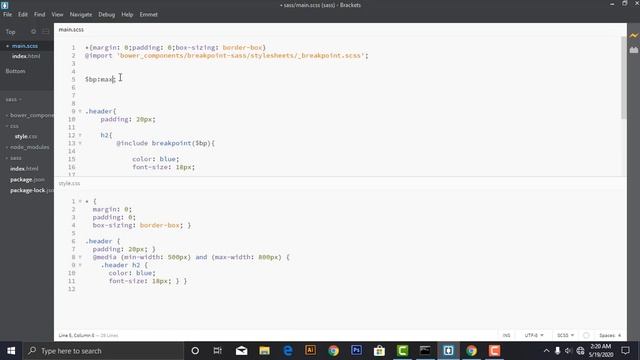Open index.html in project tree
The height and width of the screenshot is (360, 640).
tap(24, 169)
